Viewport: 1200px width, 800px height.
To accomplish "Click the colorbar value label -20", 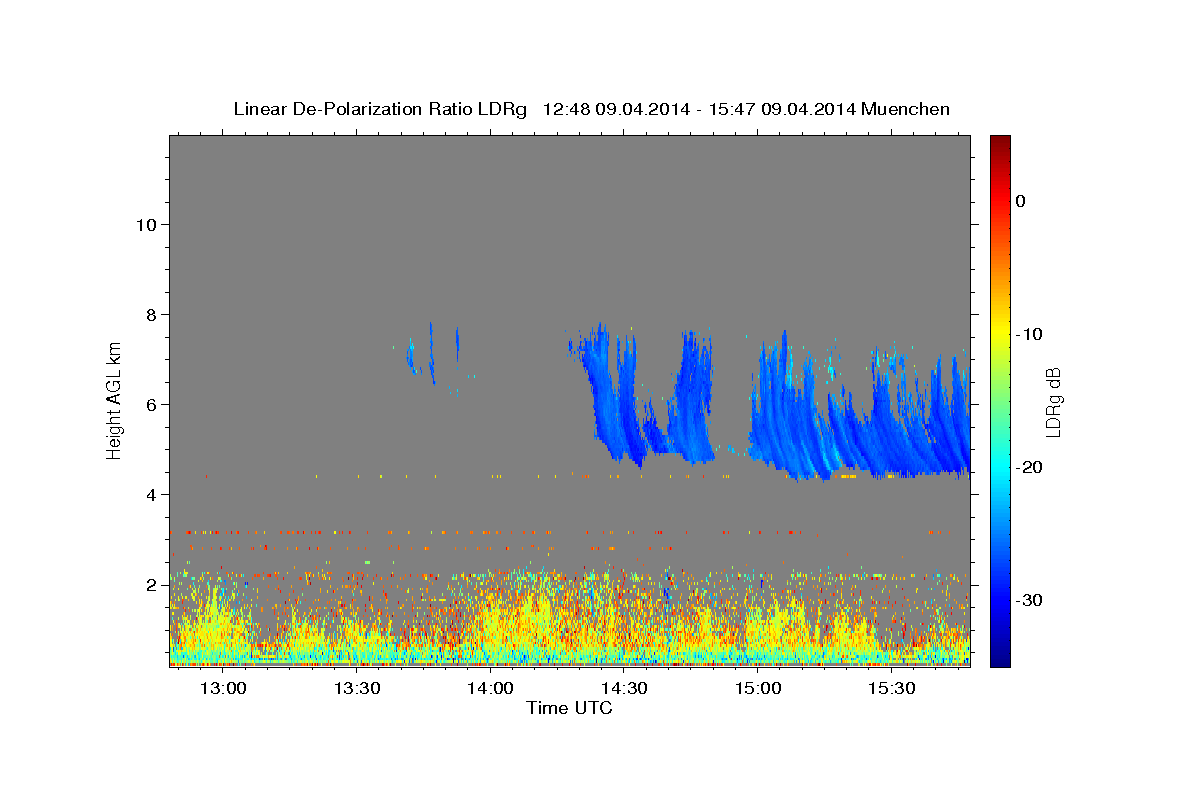I will click(x=1029, y=467).
